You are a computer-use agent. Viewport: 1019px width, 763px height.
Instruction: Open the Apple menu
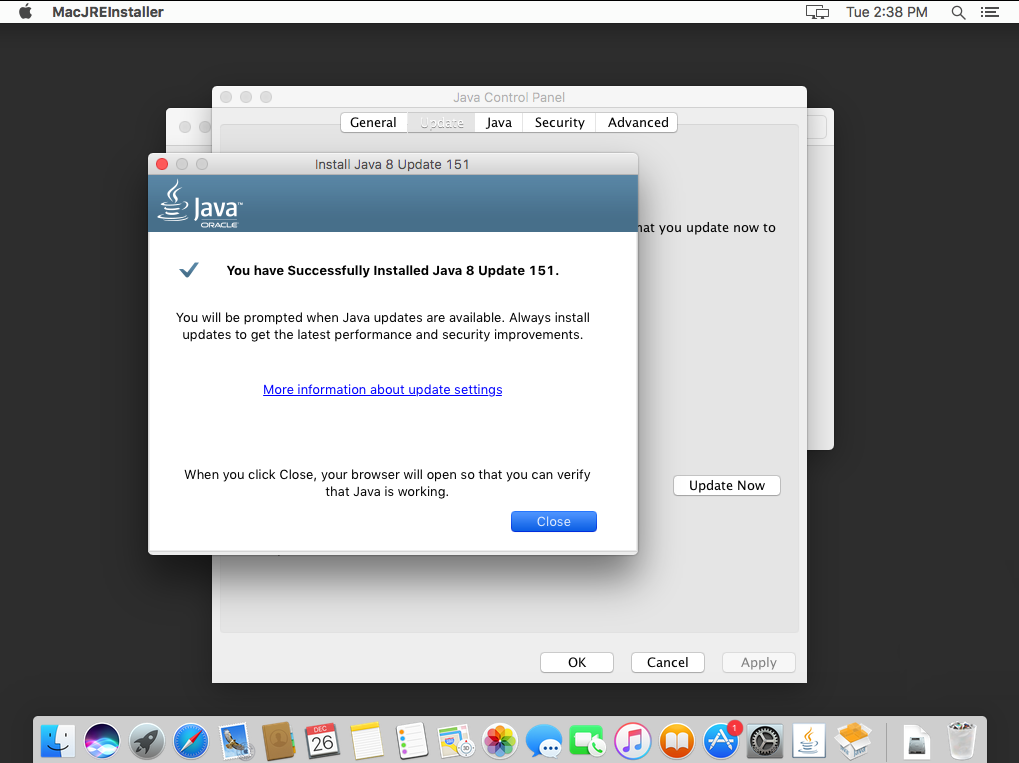coord(26,12)
